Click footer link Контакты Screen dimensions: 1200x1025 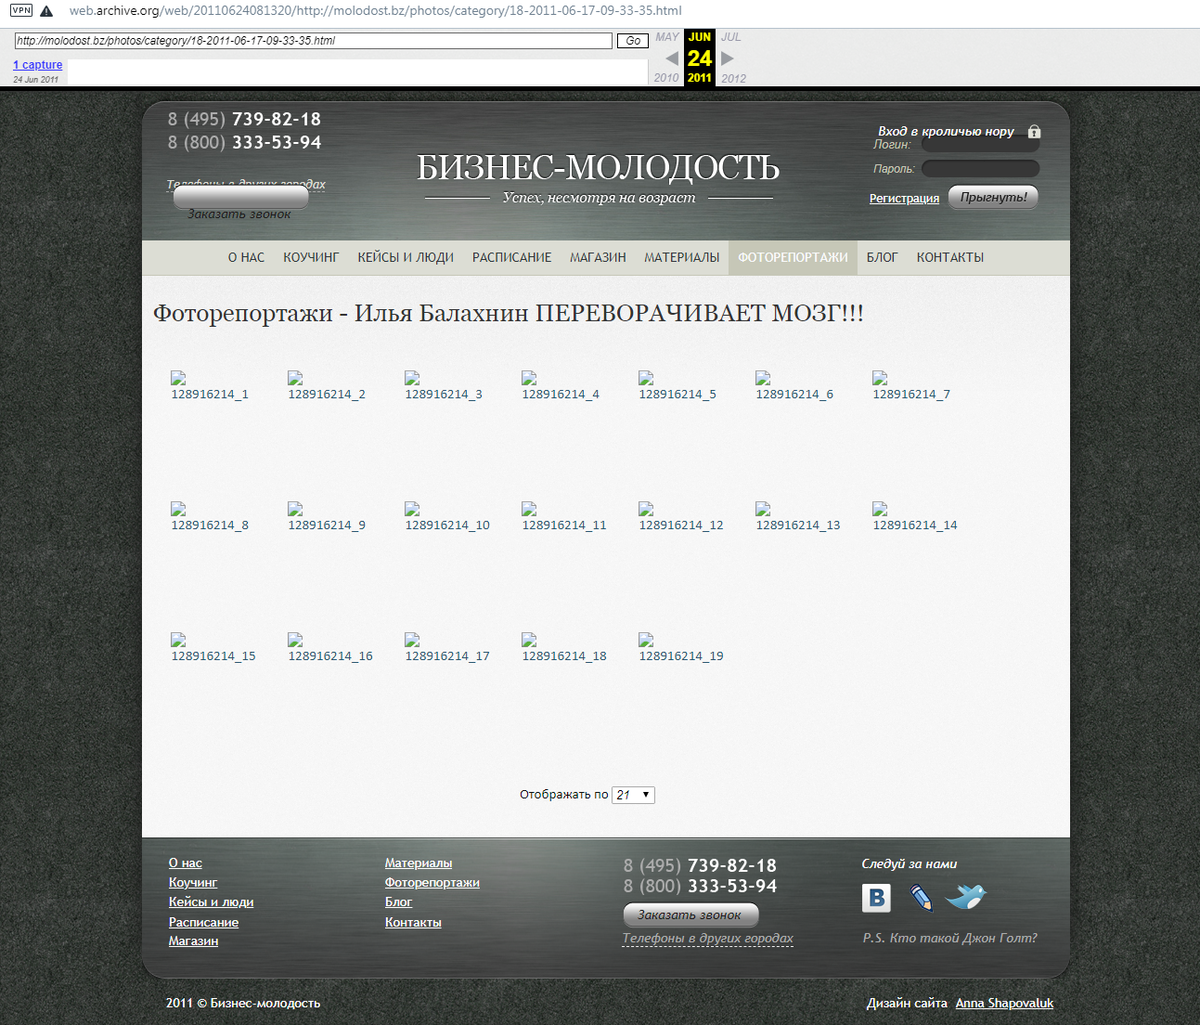tap(413, 922)
